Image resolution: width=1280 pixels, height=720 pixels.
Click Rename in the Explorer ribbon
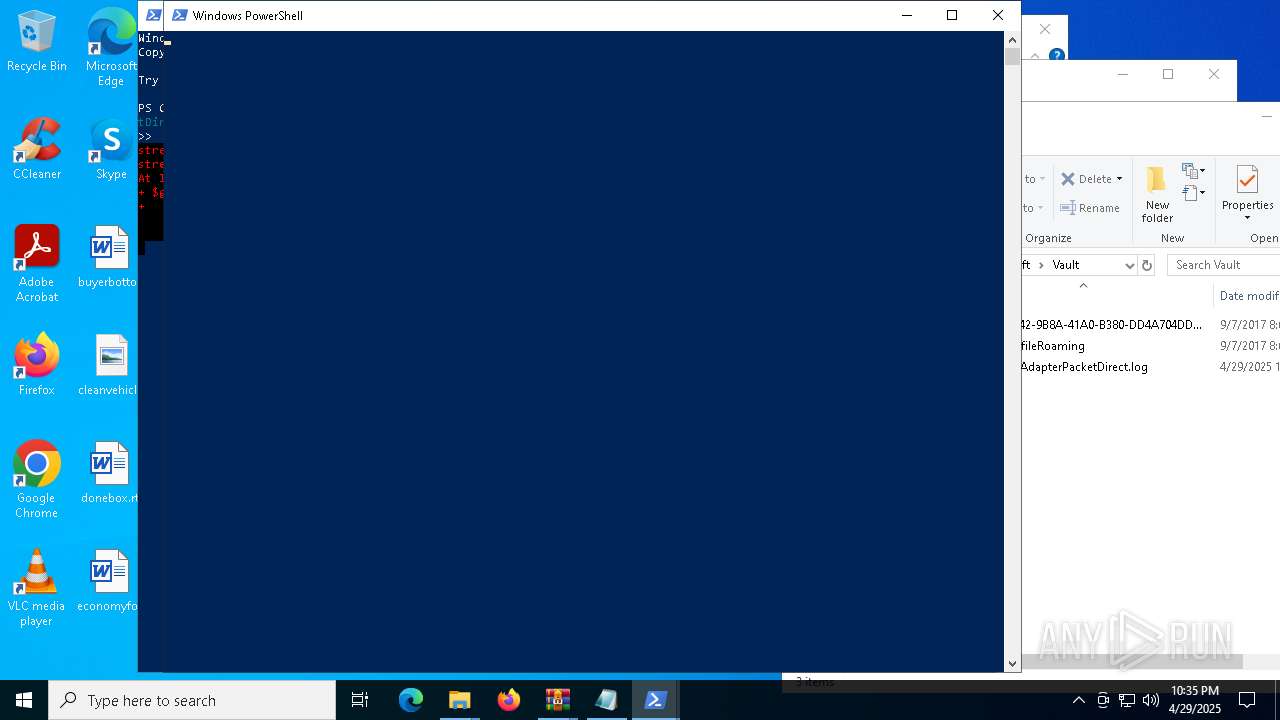tap(1090, 208)
